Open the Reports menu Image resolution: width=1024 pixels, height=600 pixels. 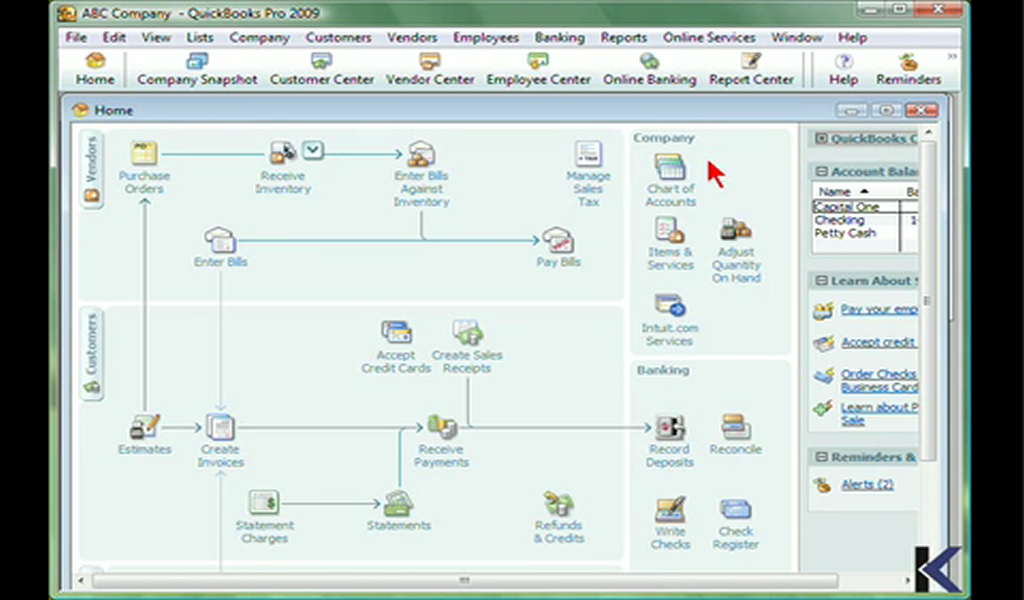624,38
